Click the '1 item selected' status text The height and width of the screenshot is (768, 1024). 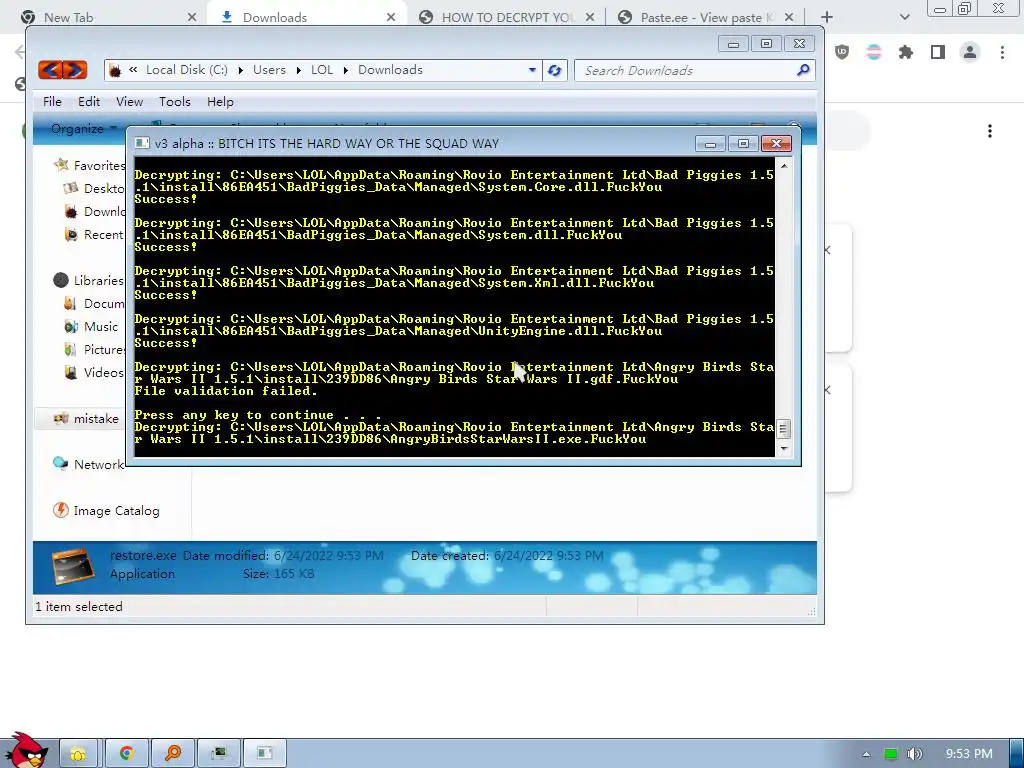pyautogui.click(x=78, y=607)
